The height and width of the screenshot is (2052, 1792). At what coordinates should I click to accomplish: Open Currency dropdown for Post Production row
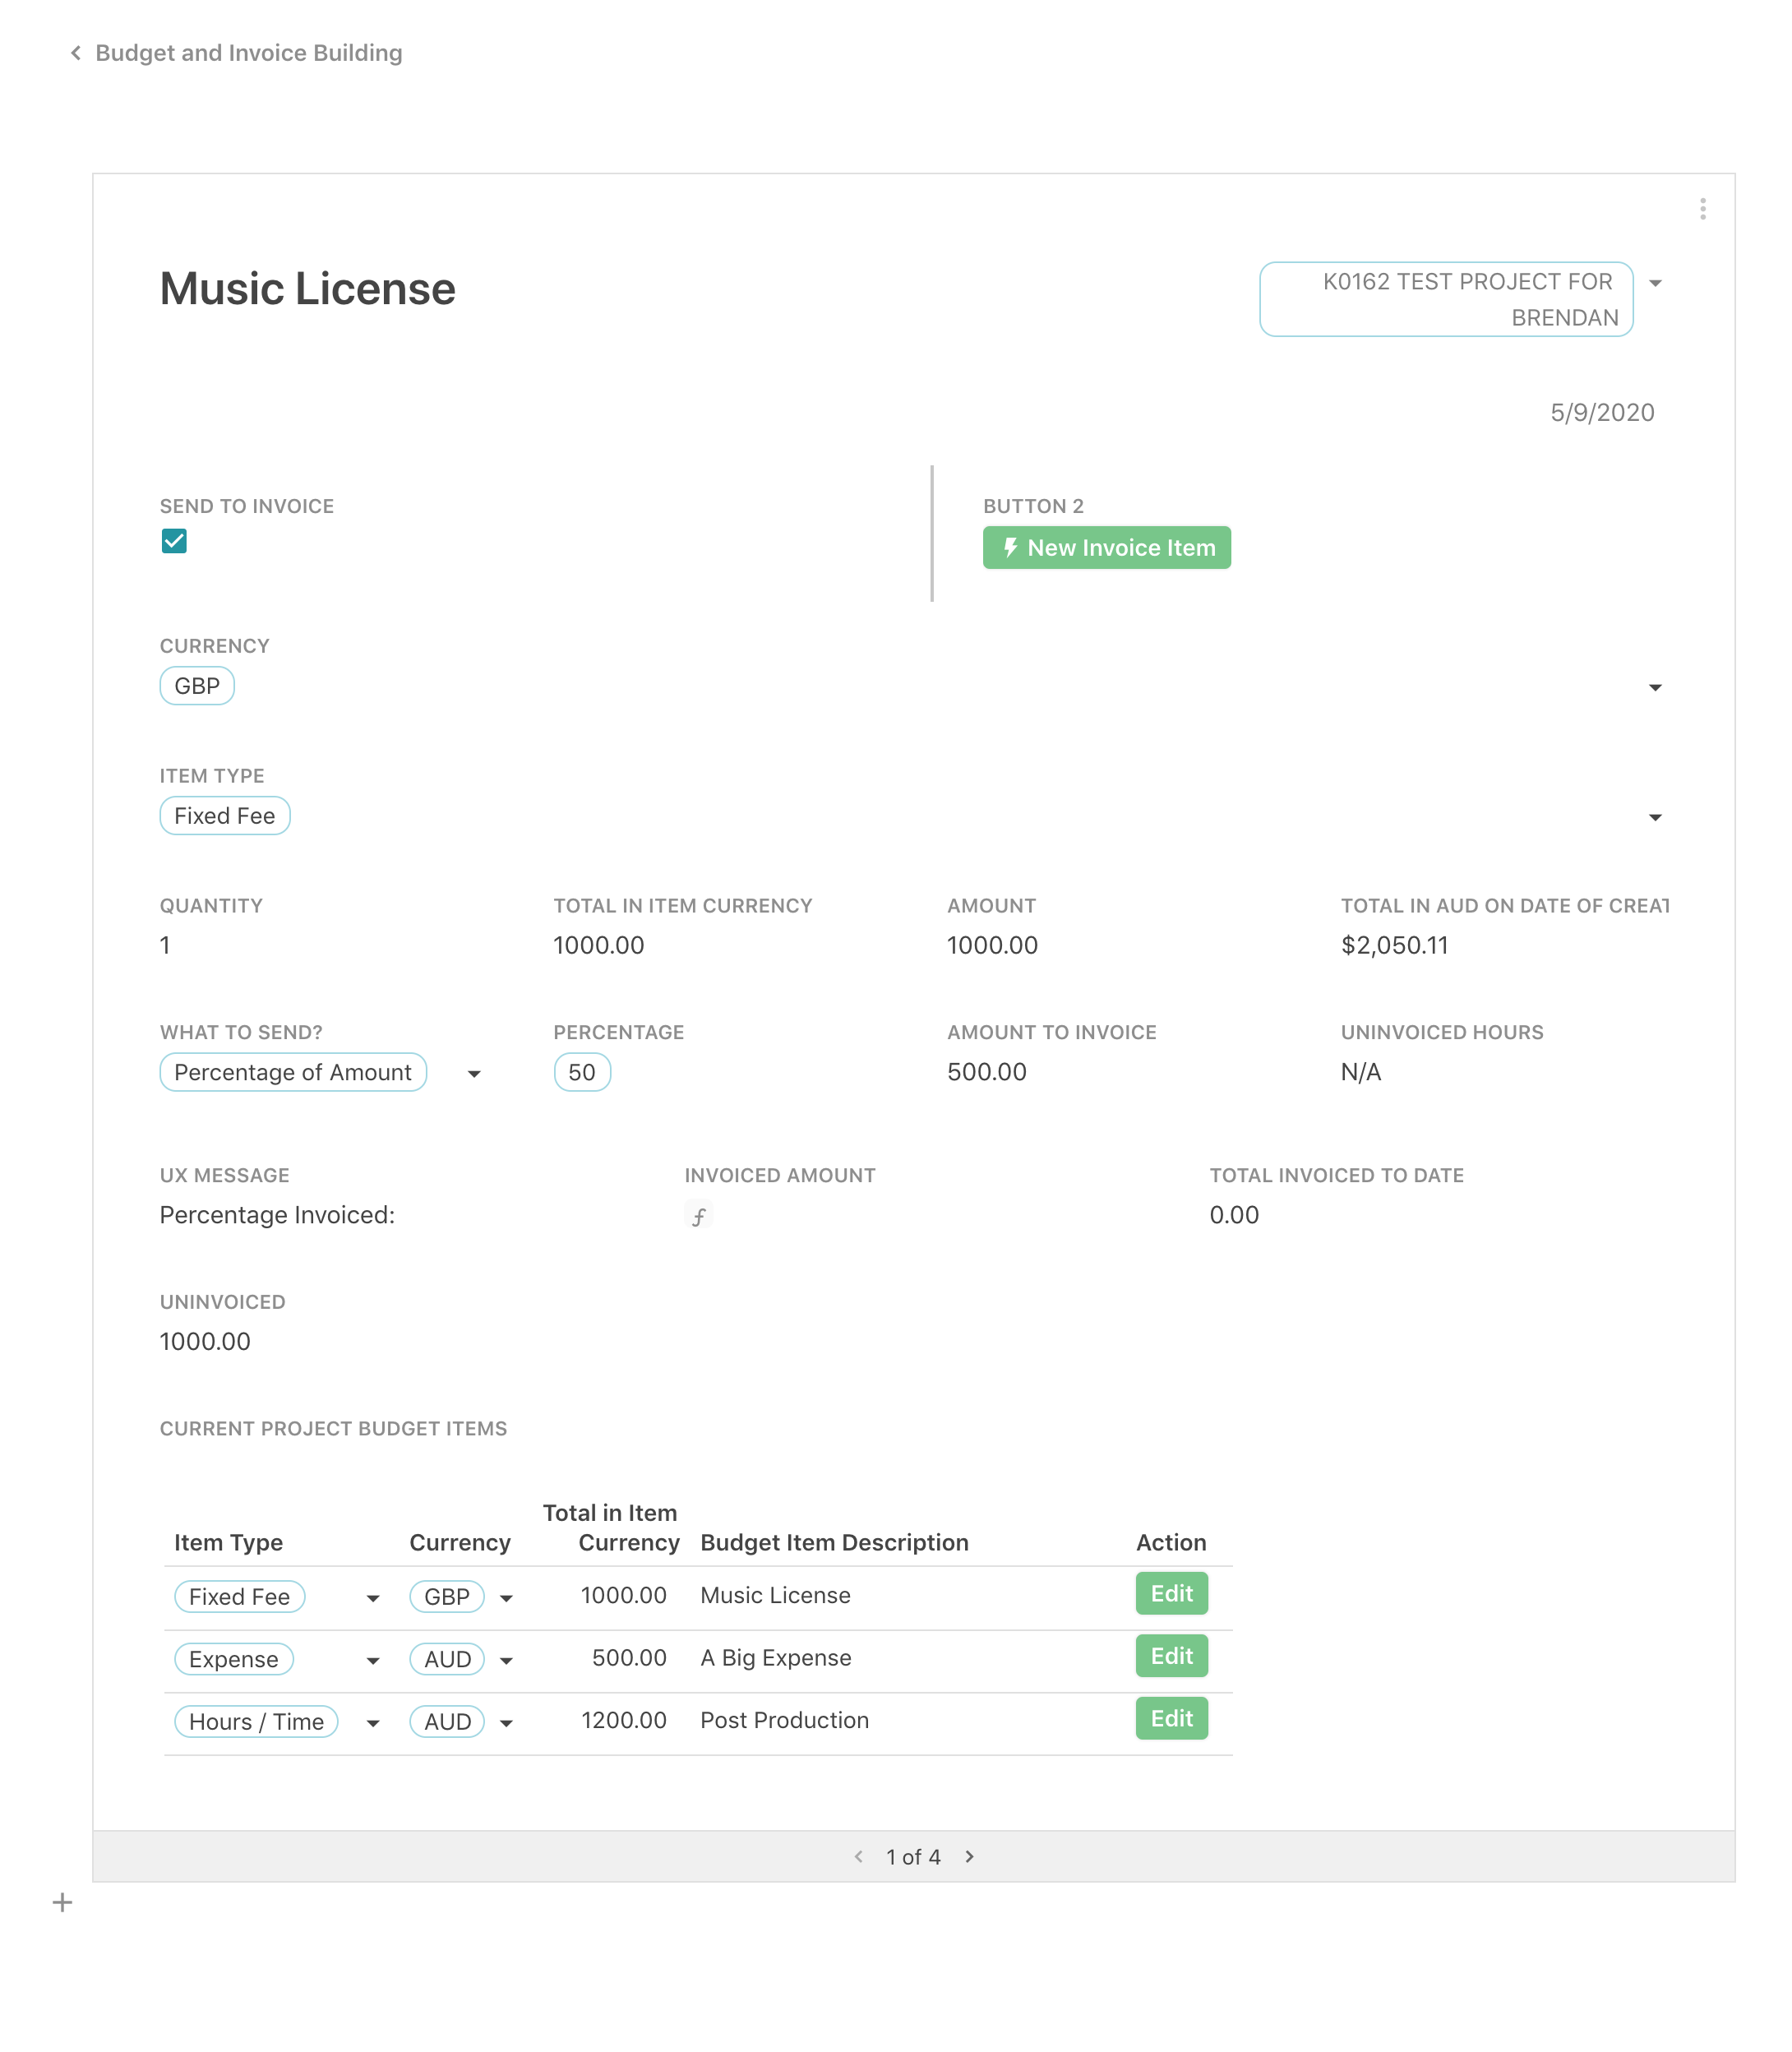507,1722
